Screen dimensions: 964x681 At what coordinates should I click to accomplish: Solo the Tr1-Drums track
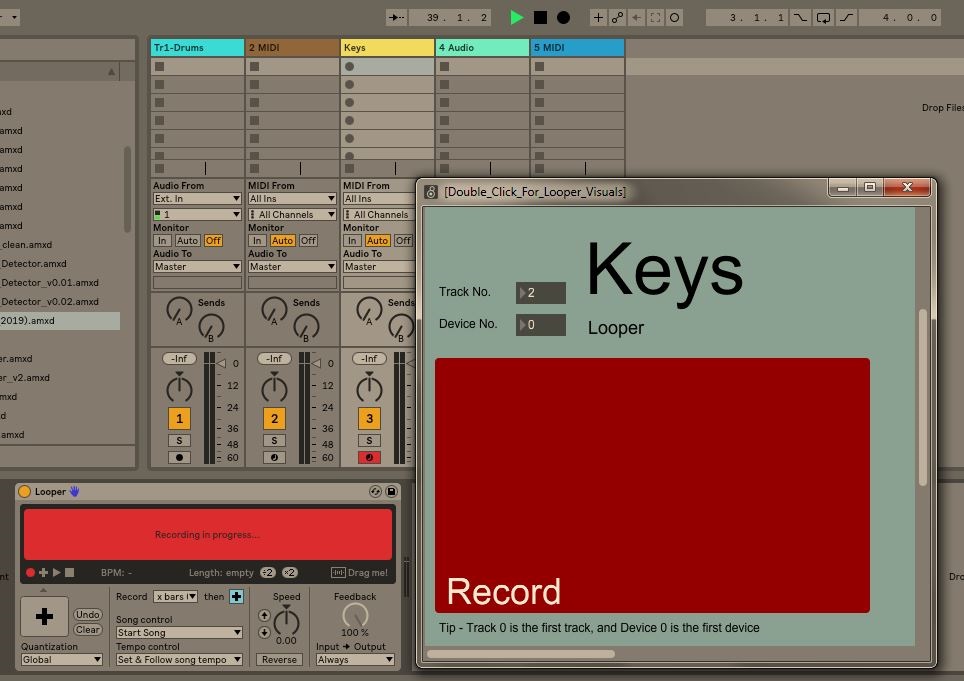(x=179, y=441)
